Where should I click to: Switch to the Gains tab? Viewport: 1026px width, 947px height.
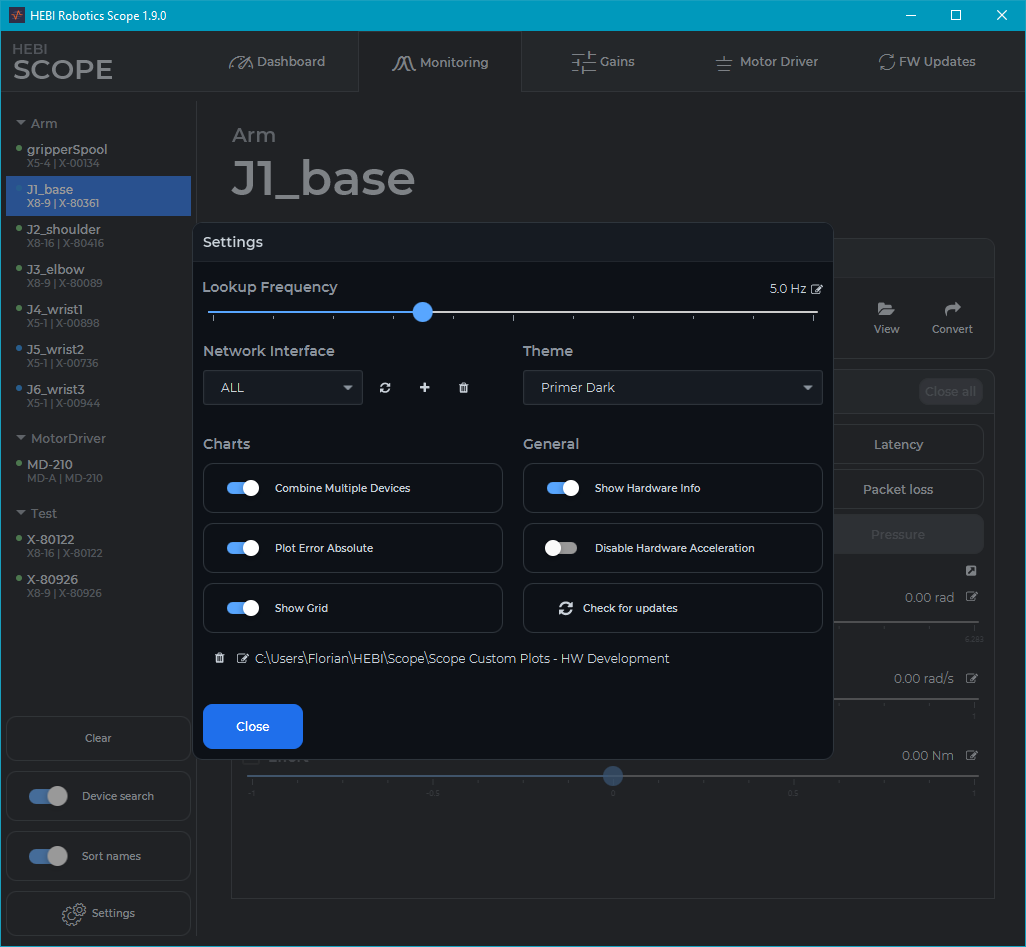(x=603, y=62)
